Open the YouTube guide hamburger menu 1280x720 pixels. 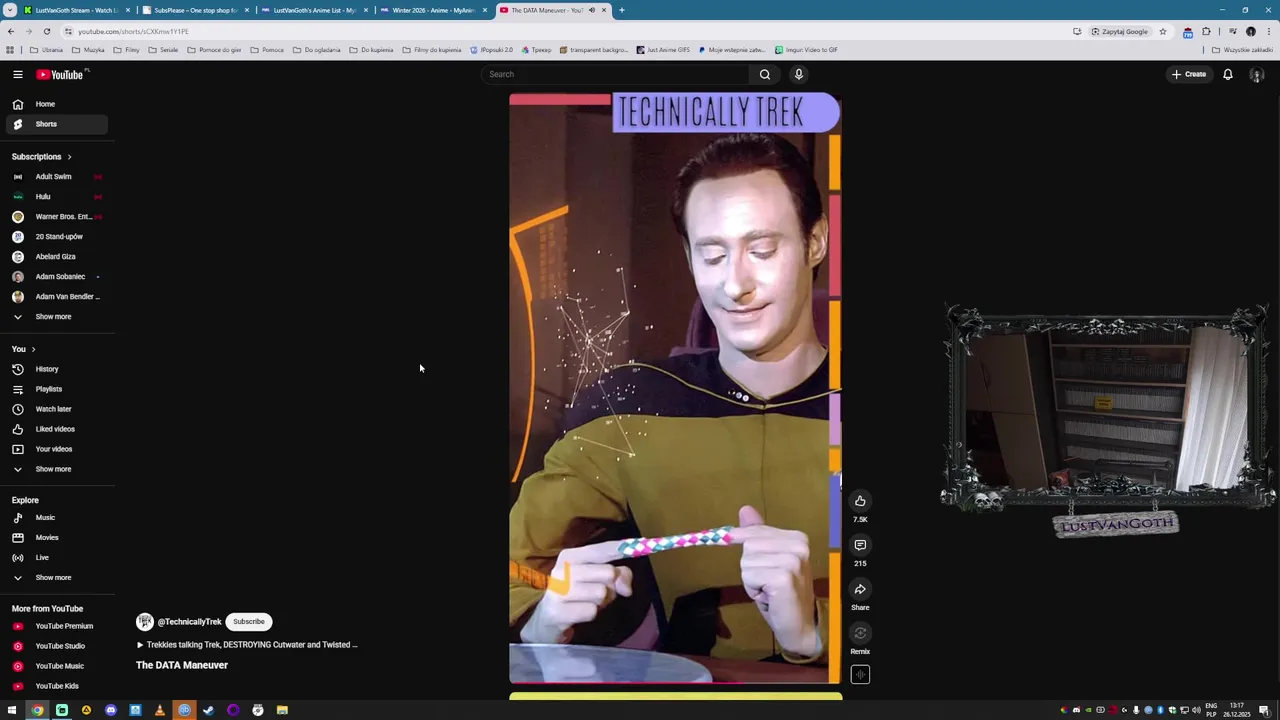click(17, 74)
